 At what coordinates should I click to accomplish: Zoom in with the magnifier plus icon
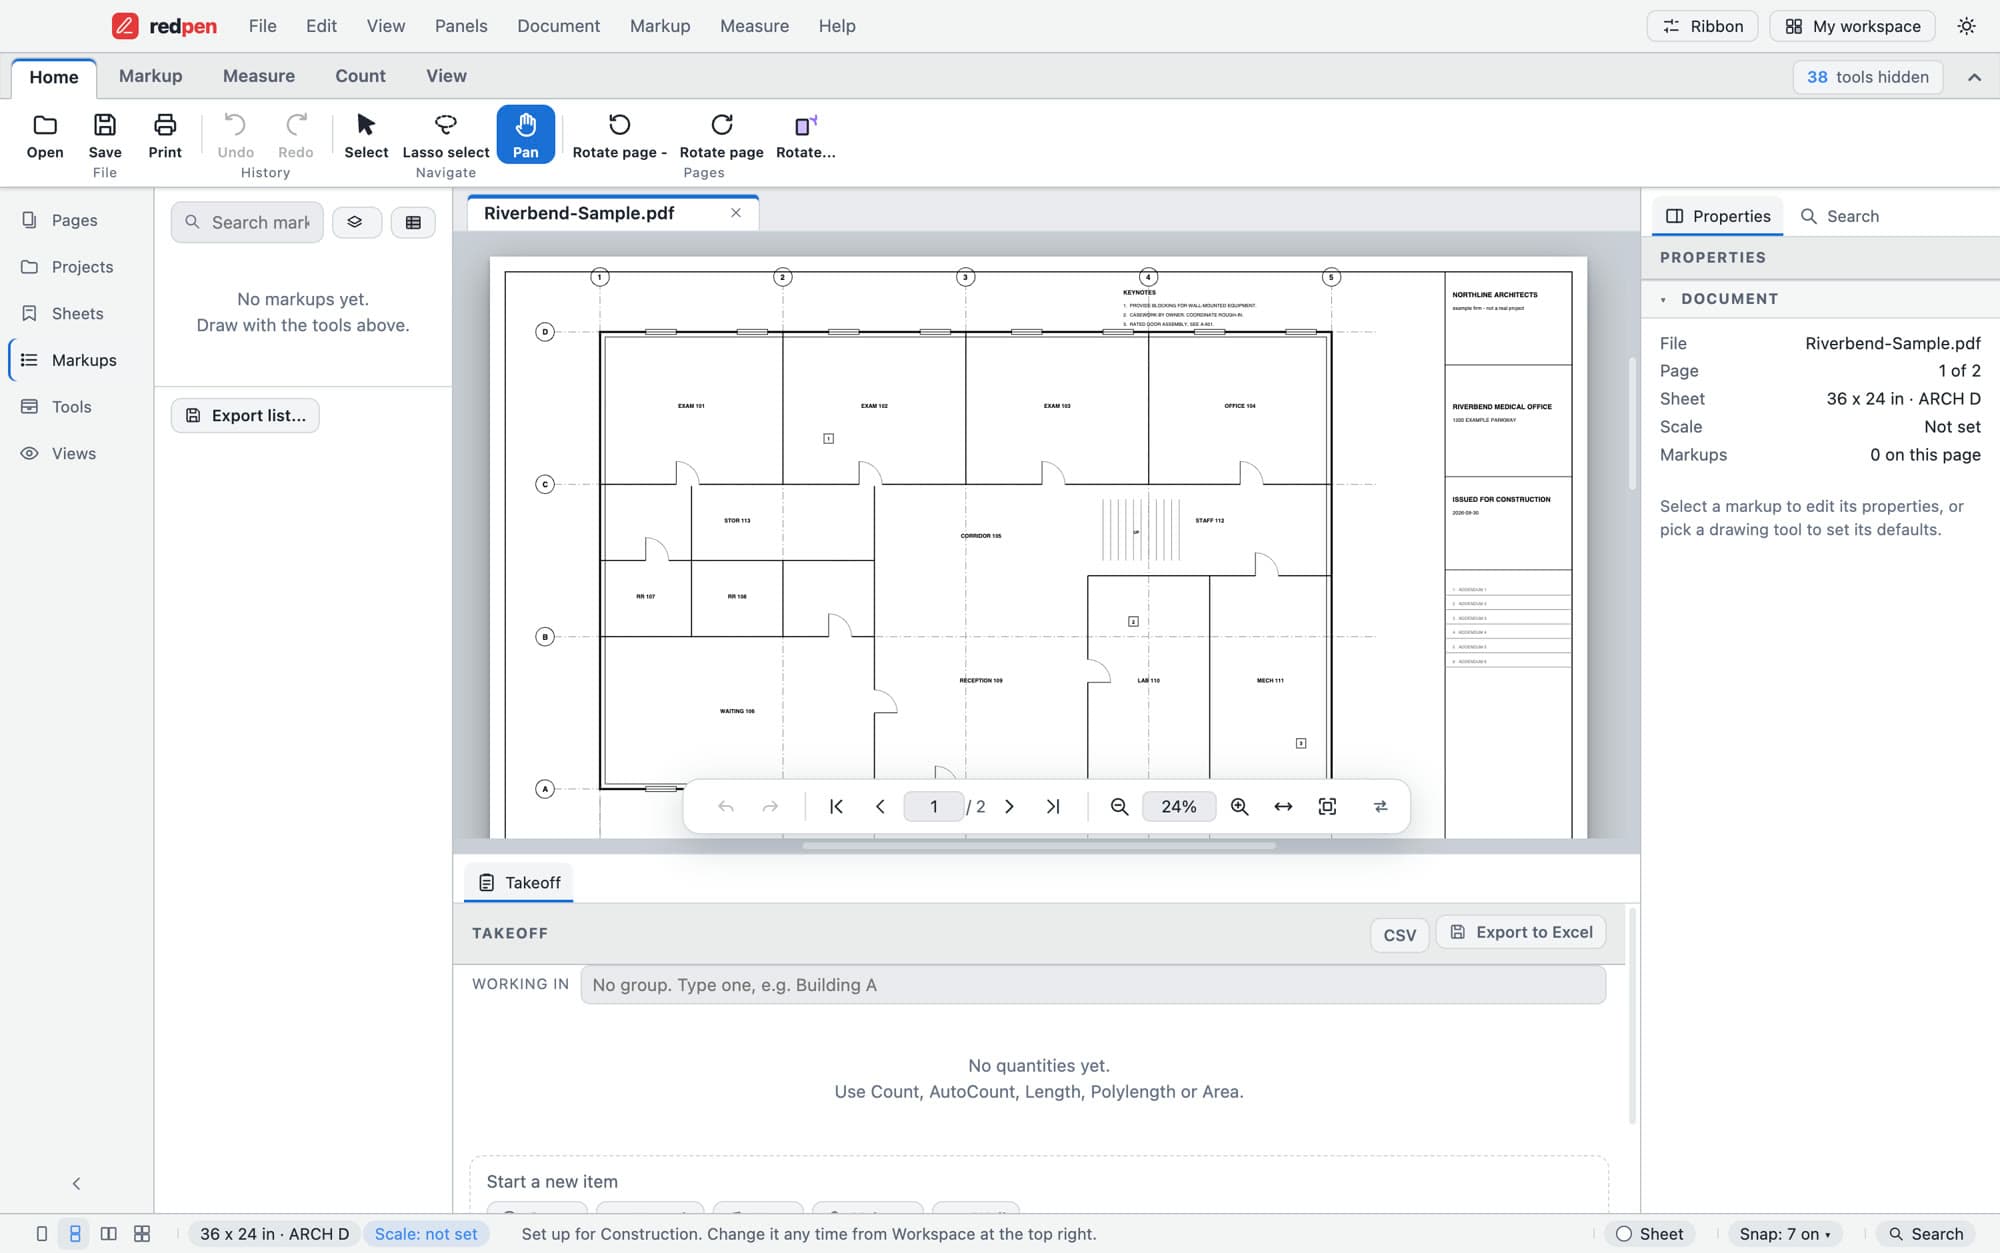click(x=1239, y=807)
